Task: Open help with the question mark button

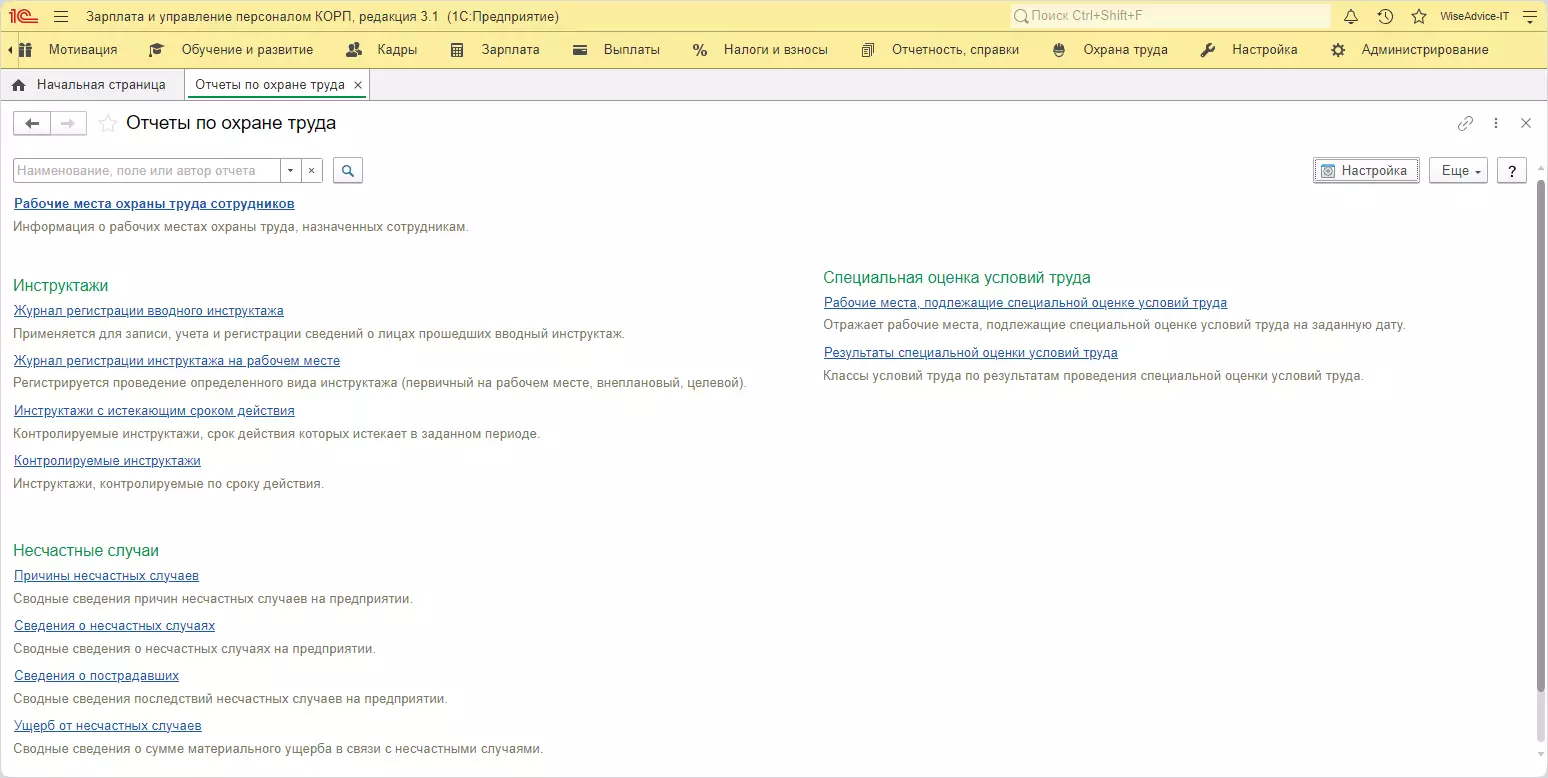Action: pyautogui.click(x=1512, y=171)
